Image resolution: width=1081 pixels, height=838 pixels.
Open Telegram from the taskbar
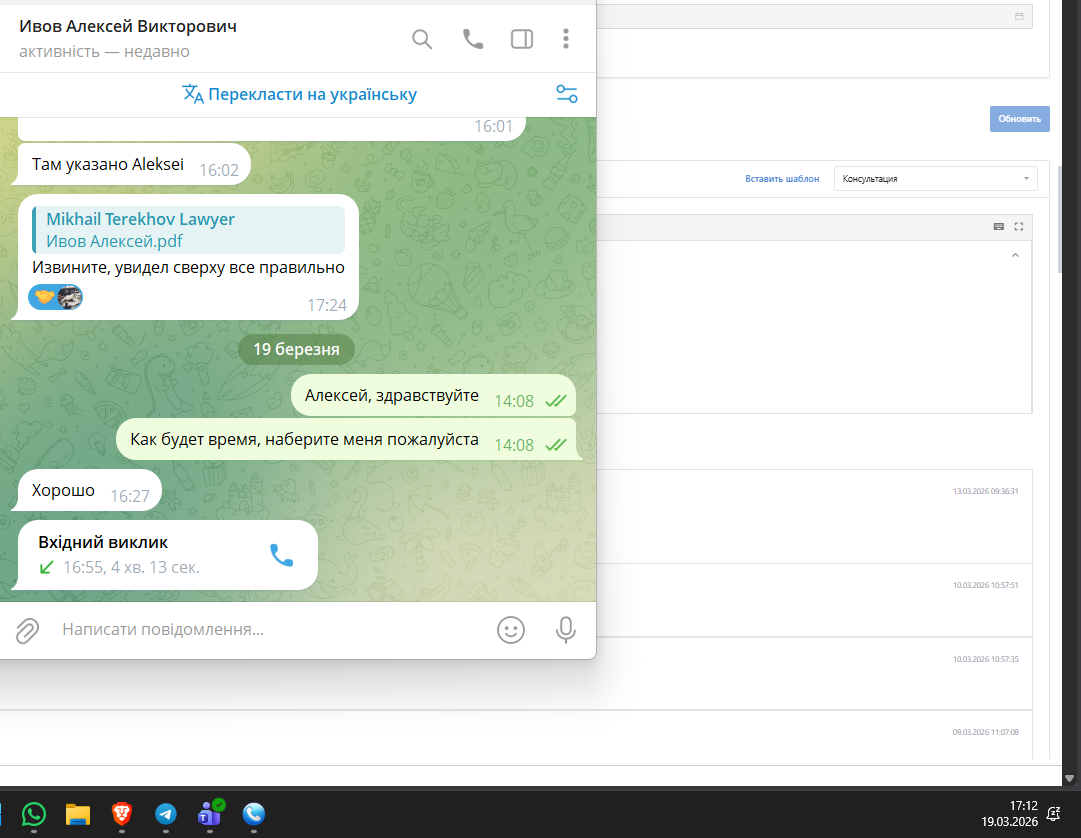point(165,815)
